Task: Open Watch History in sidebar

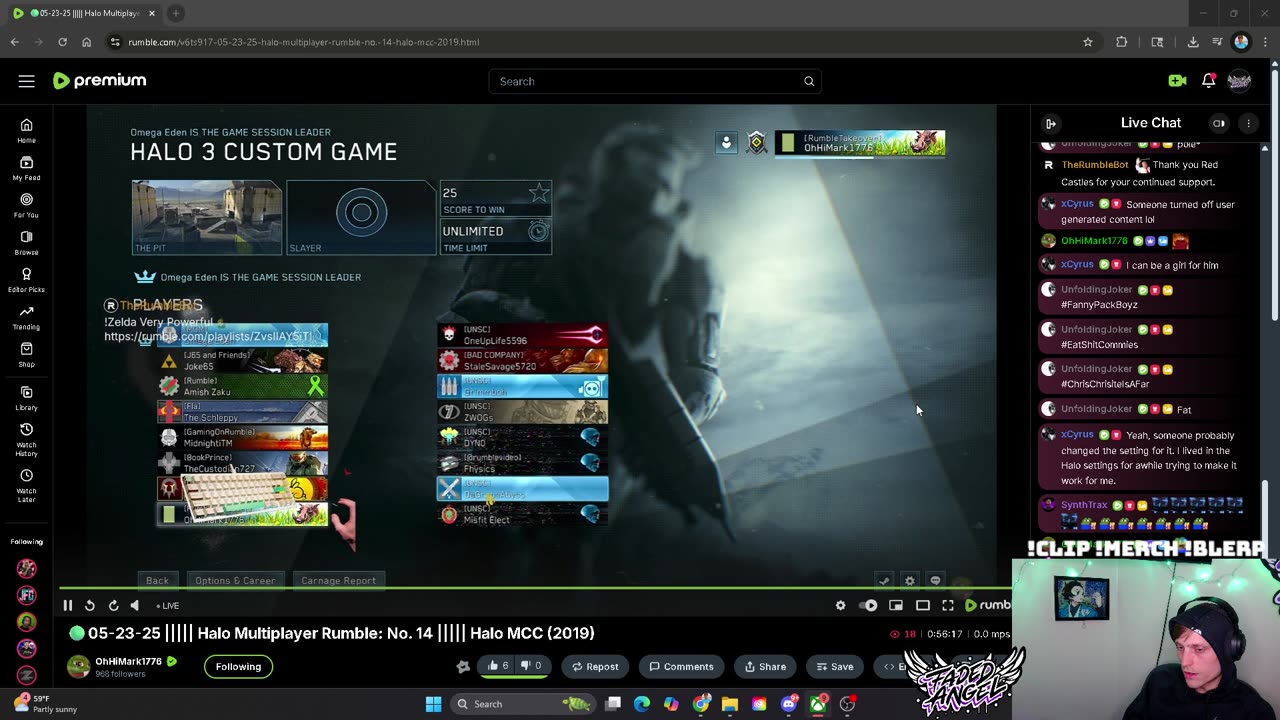Action: coord(26,440)
